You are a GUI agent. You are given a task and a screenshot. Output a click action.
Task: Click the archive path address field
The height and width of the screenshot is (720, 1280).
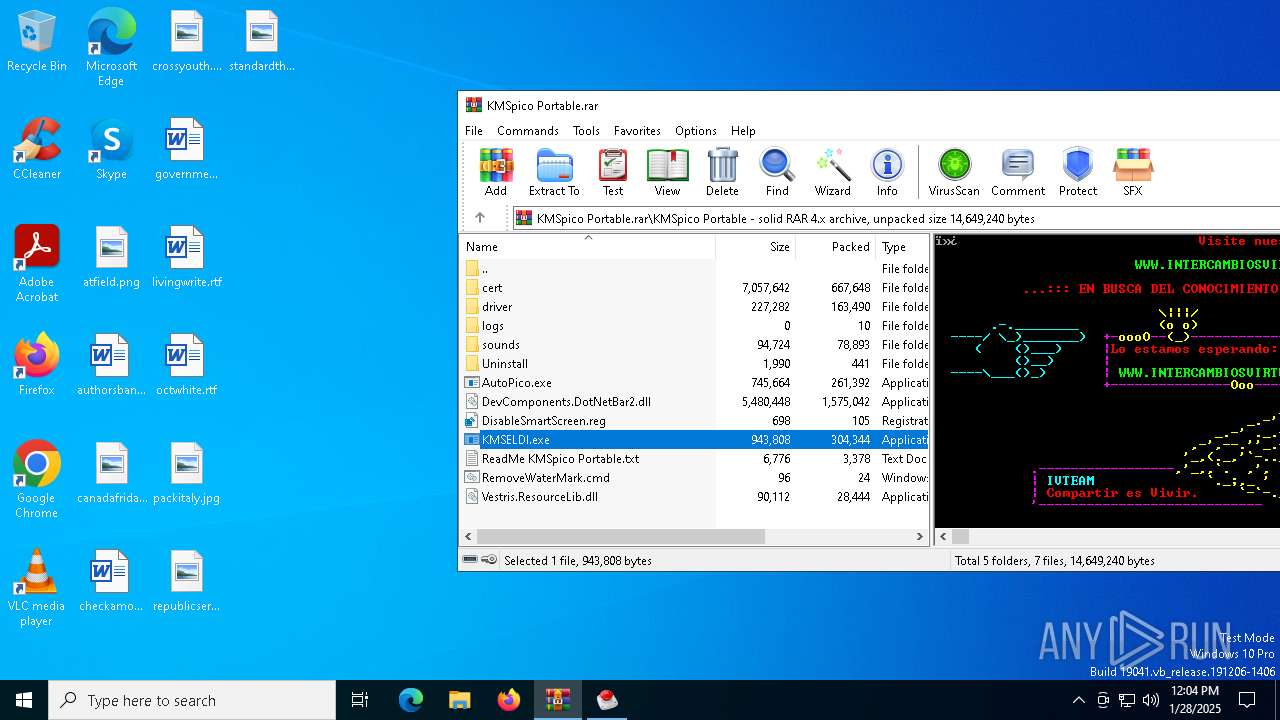896,218
